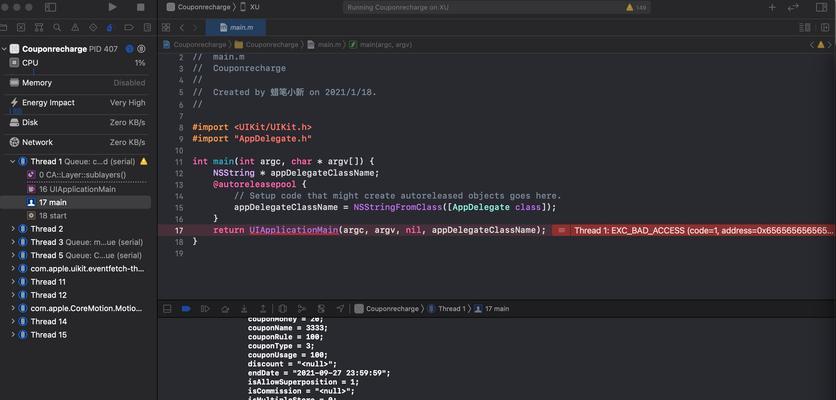Viewport: 836px width, 400px height.
Task: Expand com.apple.CoreMotion thread
Action: coord(13,308)
